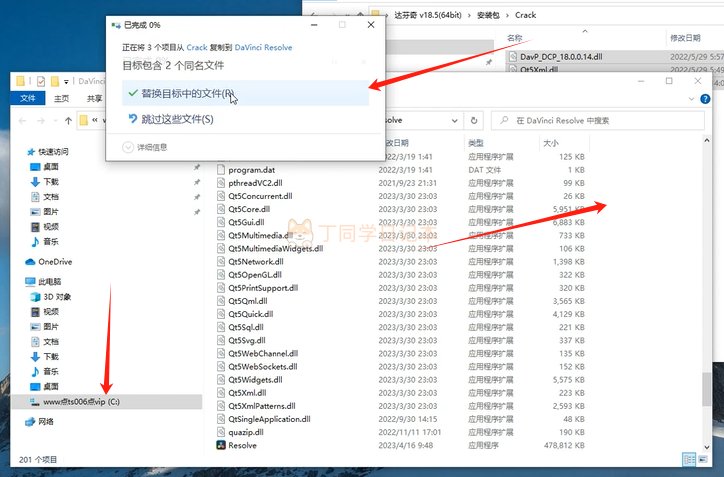This screenshot has height=477, width=724.
Task: Expand 详细信息 in the copy dialog
Action: point(145,147)
